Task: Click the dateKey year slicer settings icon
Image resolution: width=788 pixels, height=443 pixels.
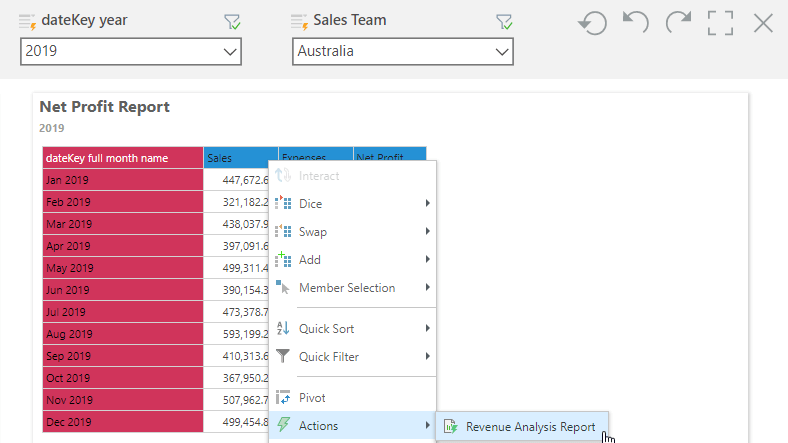Action: [x=27, y=22]
